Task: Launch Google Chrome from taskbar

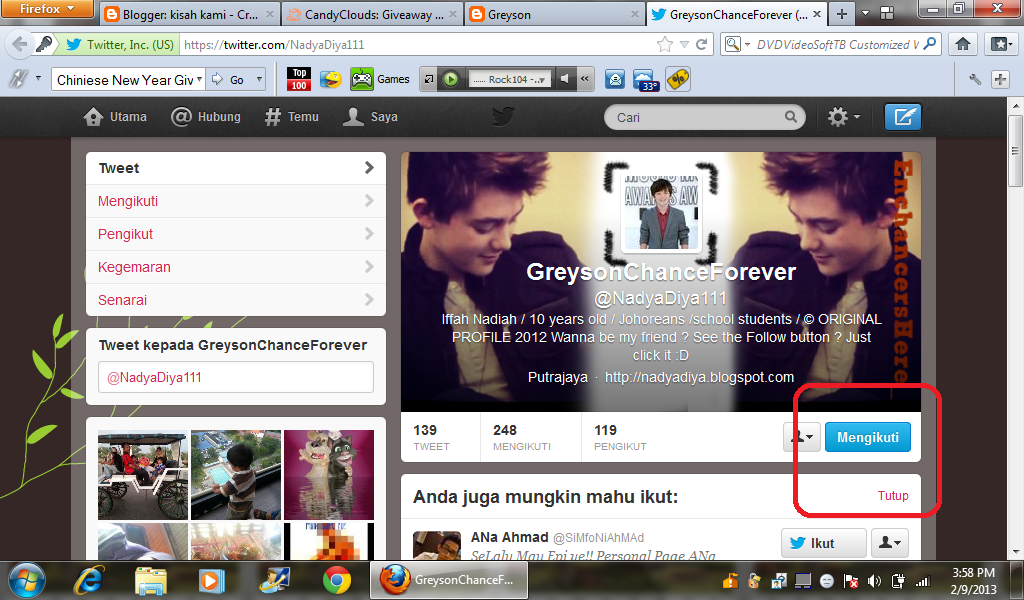Action: pos(337,580)
